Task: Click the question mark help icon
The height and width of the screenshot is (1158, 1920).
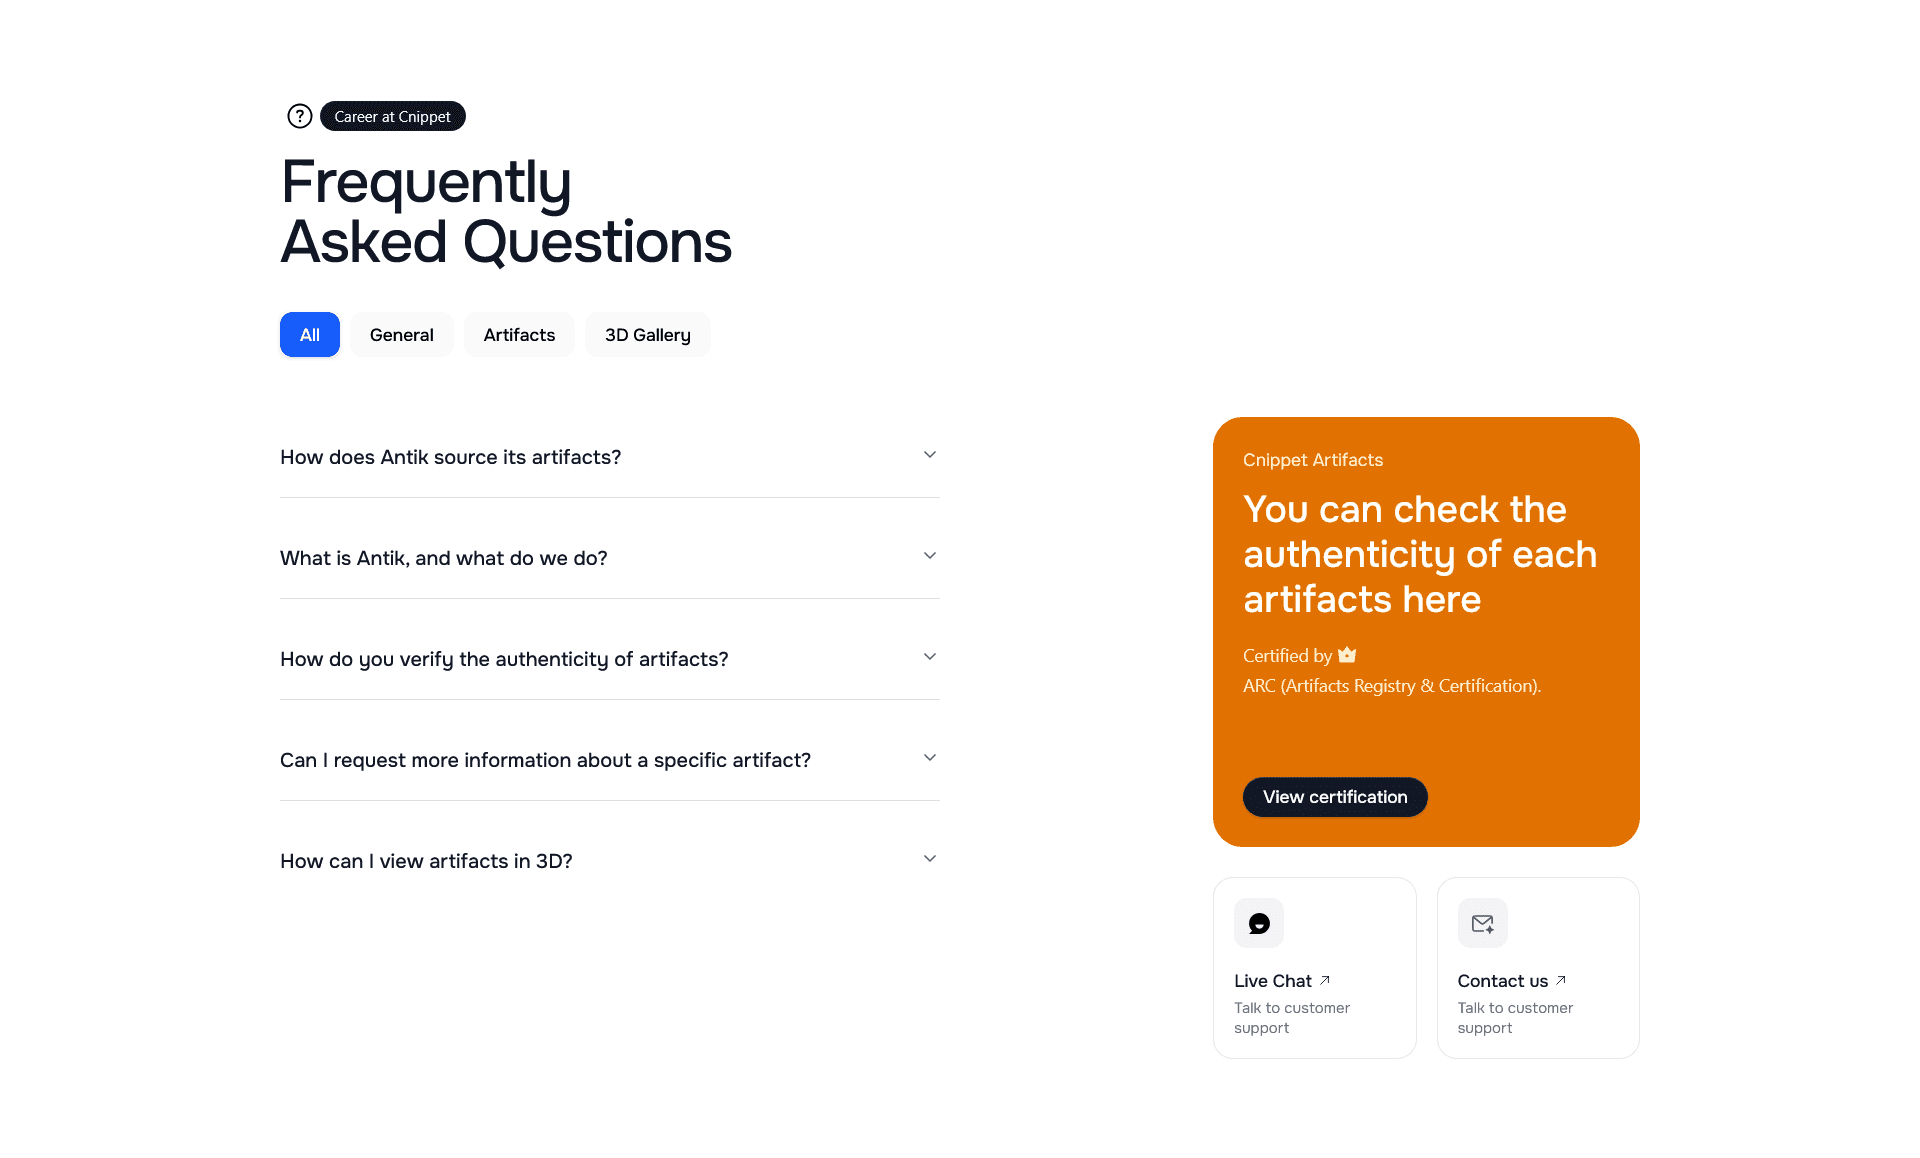Action: tap(299, 116)
